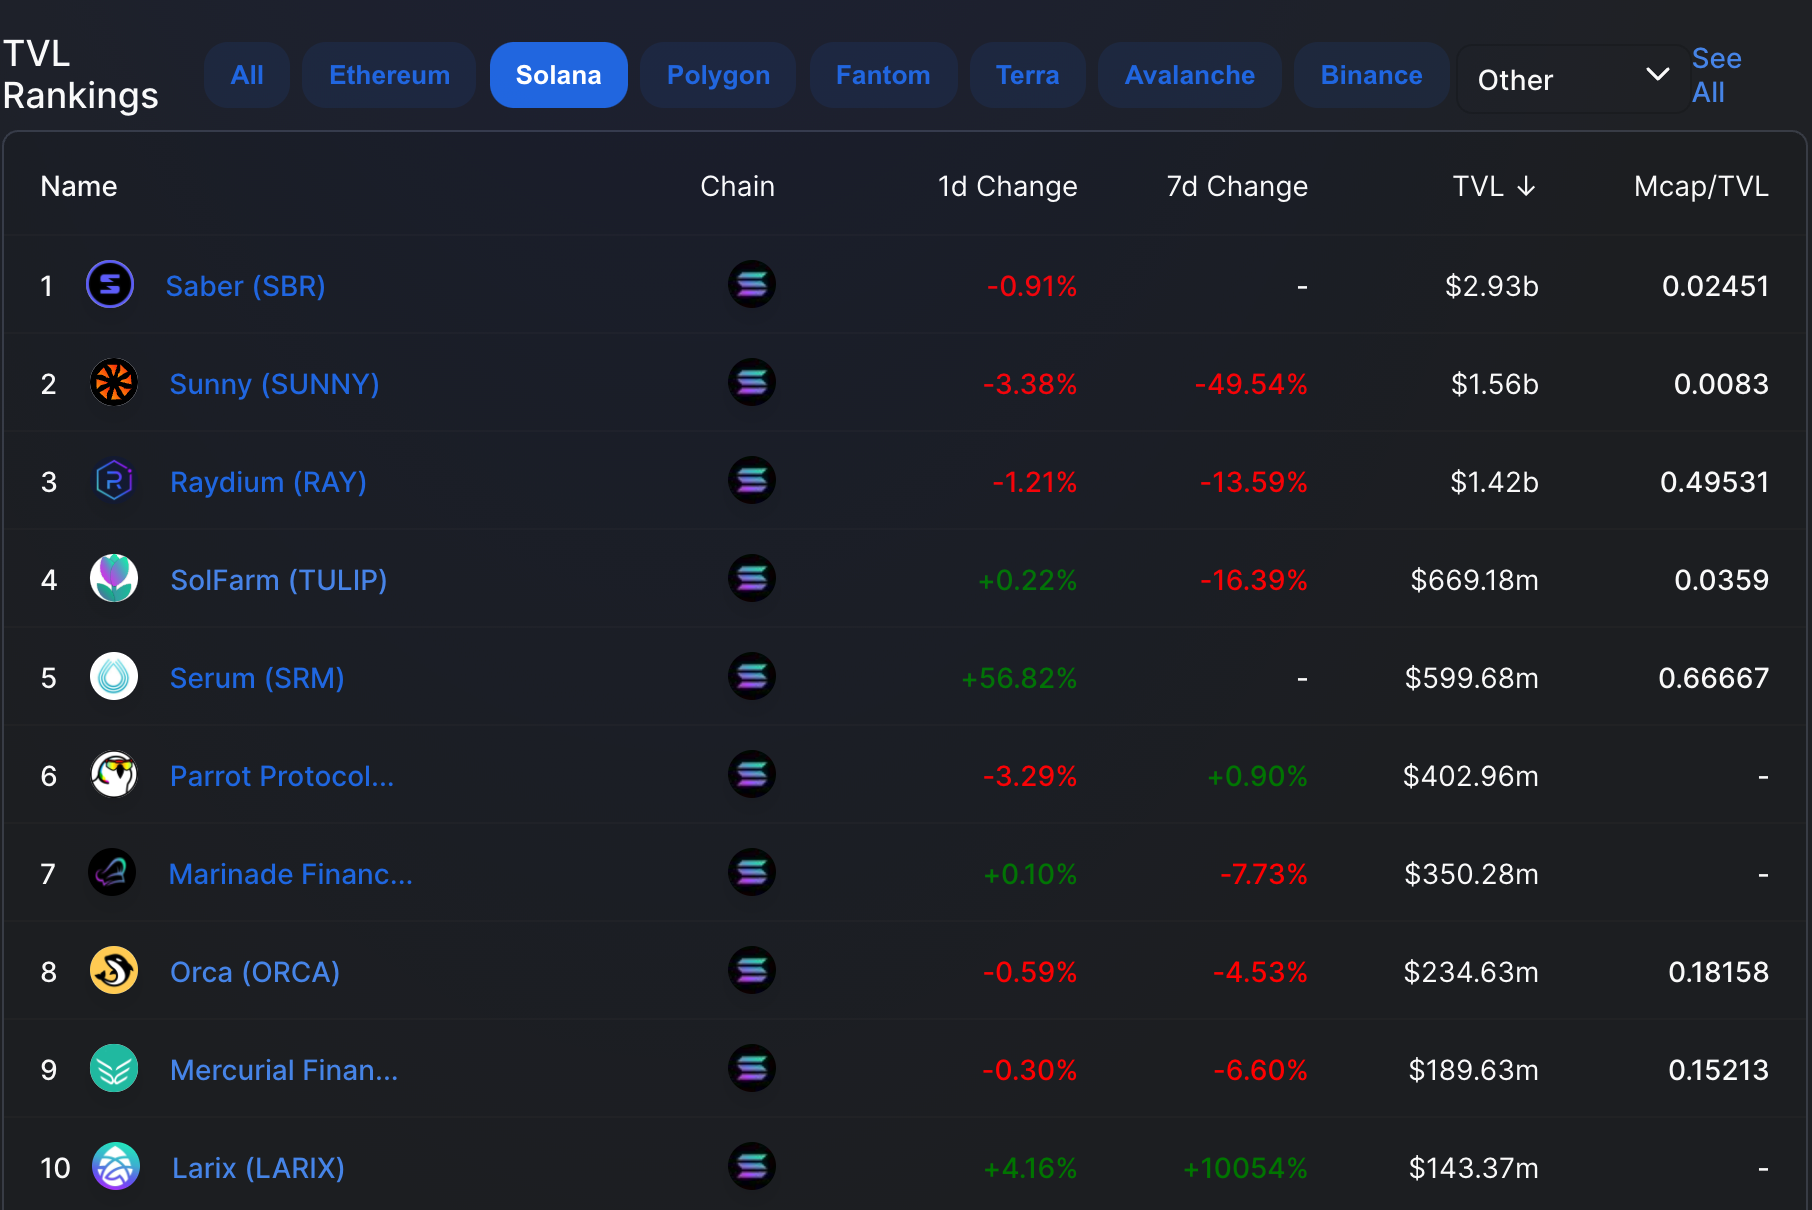Click the SolFarm tulip logo icon

point(114,579)
